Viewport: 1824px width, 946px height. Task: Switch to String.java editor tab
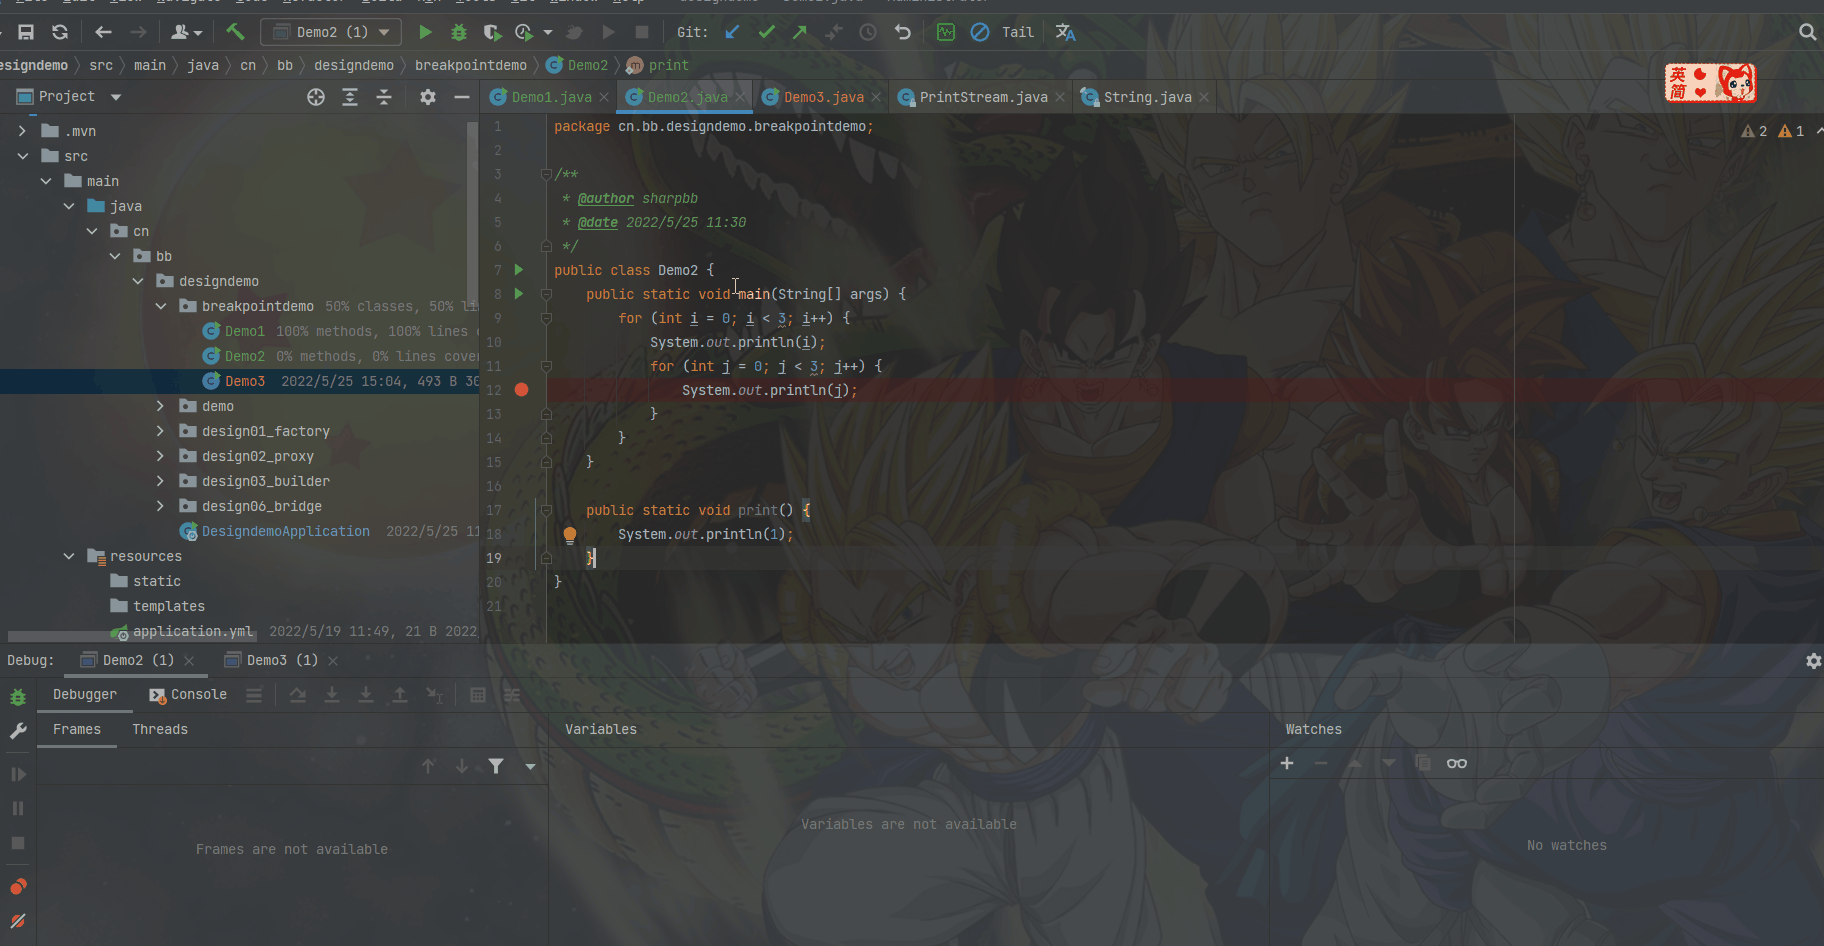tap(1147, 97)
